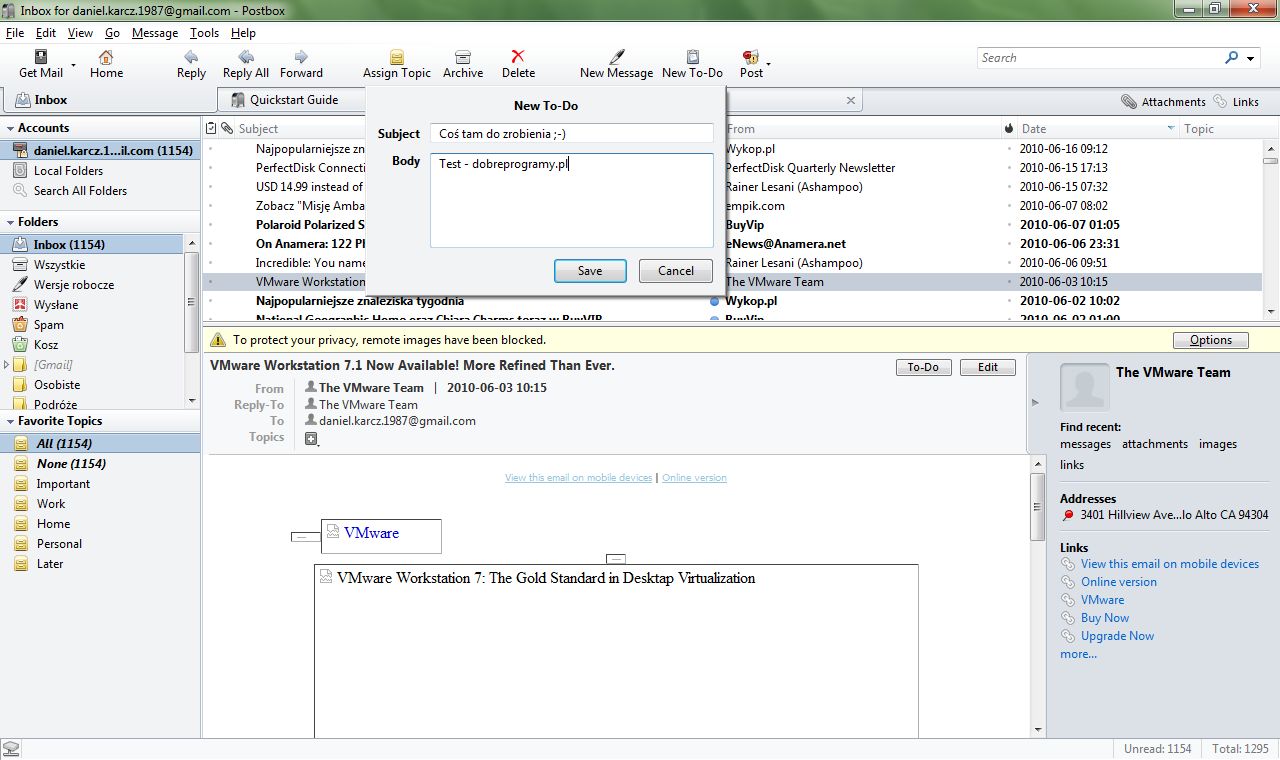
Task: Click the To-Do button in message header
Action: tap(923, 367)
